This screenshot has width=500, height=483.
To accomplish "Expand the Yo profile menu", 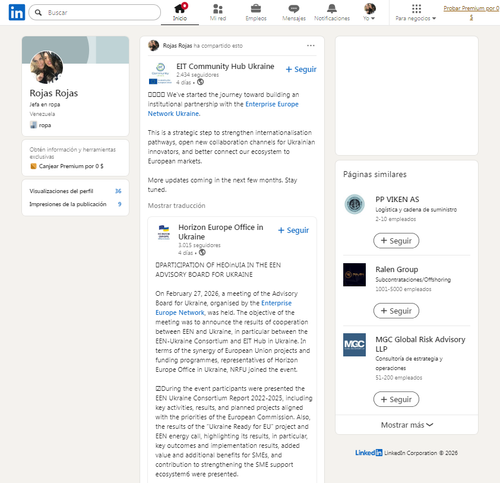I will click(x=369, y=12).
